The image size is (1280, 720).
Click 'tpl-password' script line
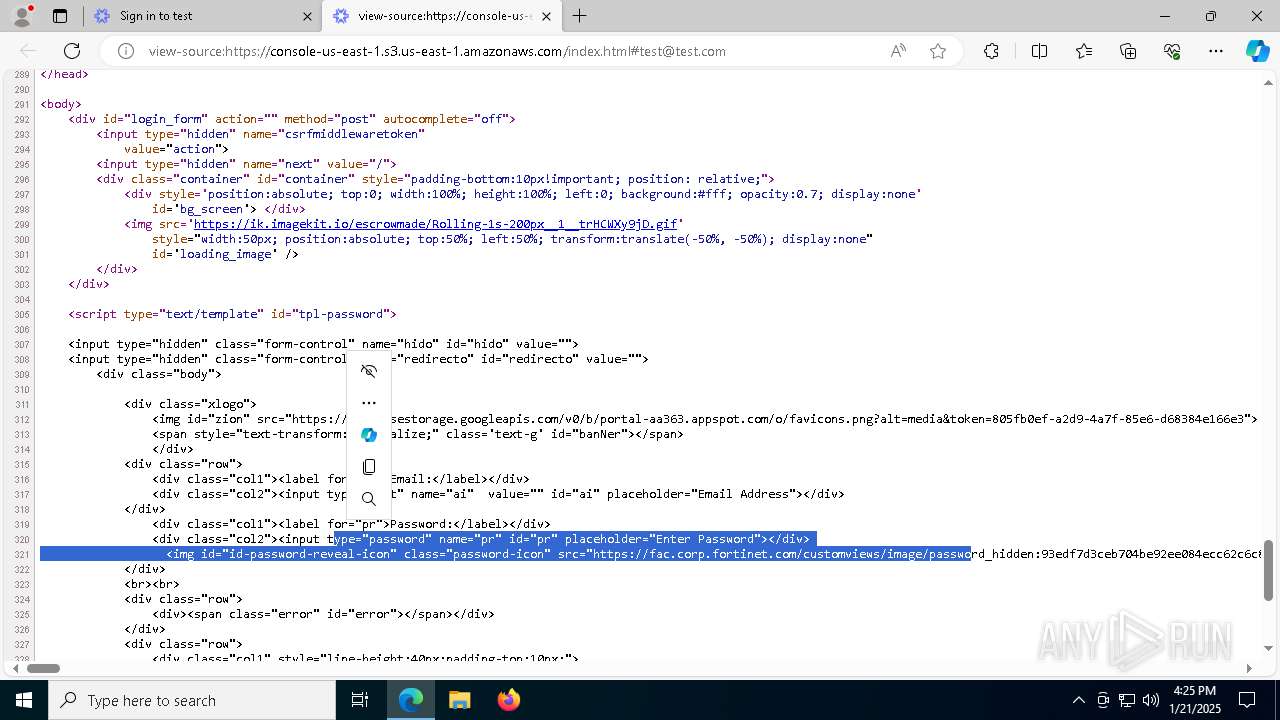click(232, 314)
